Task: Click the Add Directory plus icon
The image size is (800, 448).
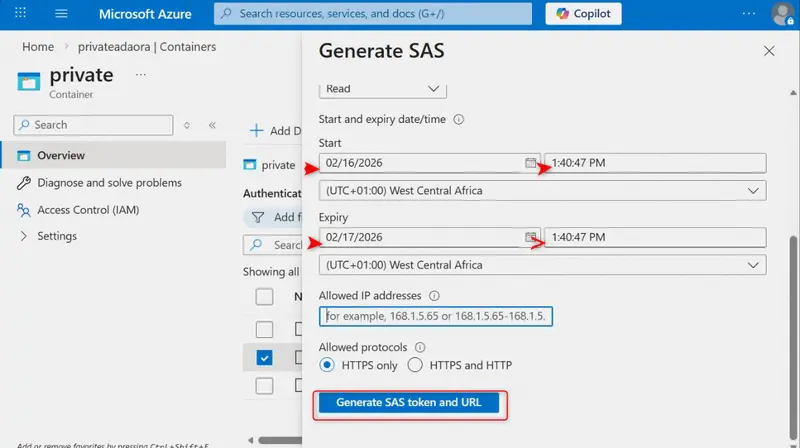Action: point(256,131)
